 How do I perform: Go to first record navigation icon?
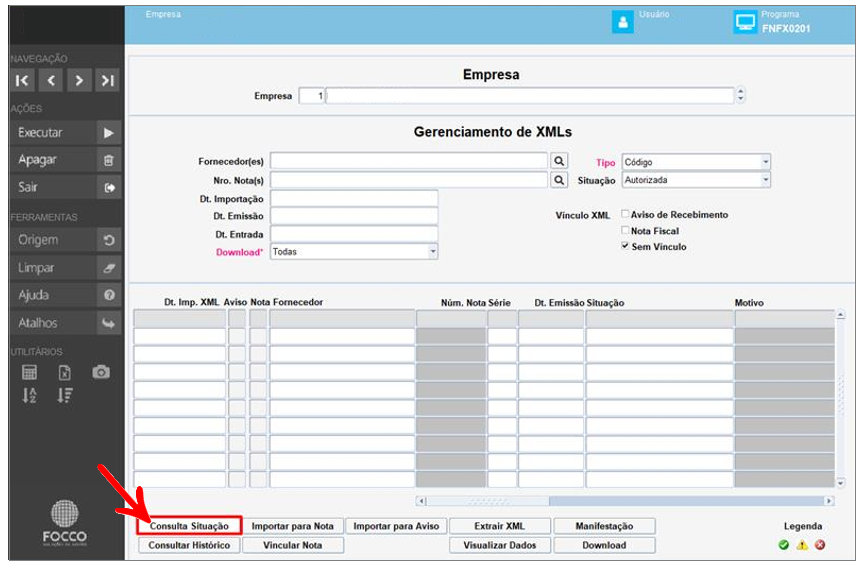(x=23, y=81)
